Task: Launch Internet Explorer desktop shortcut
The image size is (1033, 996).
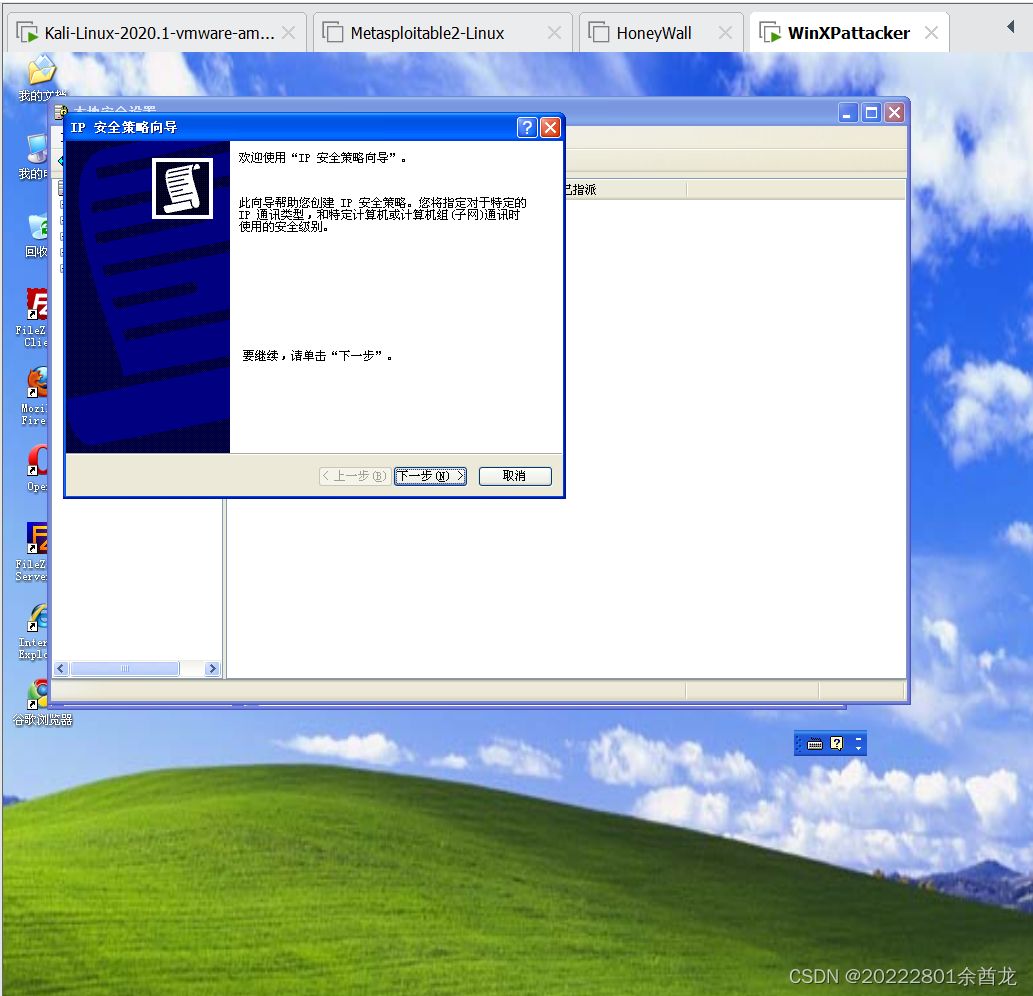Action: 34,631
